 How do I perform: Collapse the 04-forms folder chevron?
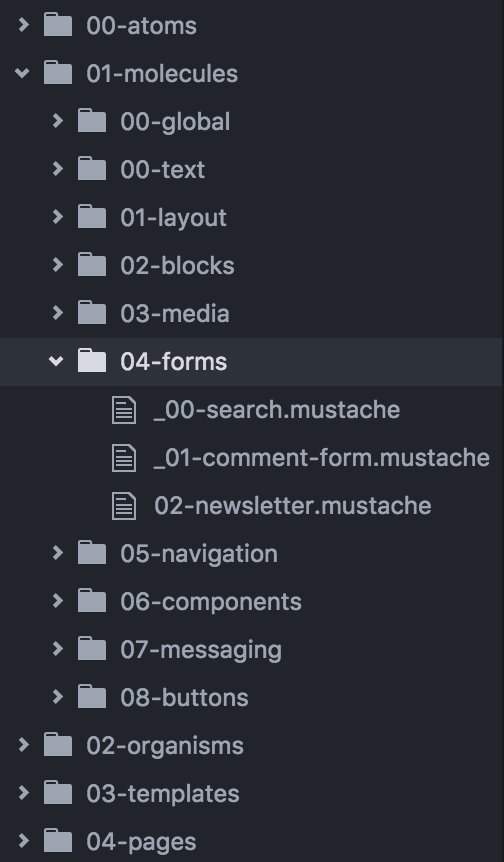pyautogui.click(x=56, y=361)
